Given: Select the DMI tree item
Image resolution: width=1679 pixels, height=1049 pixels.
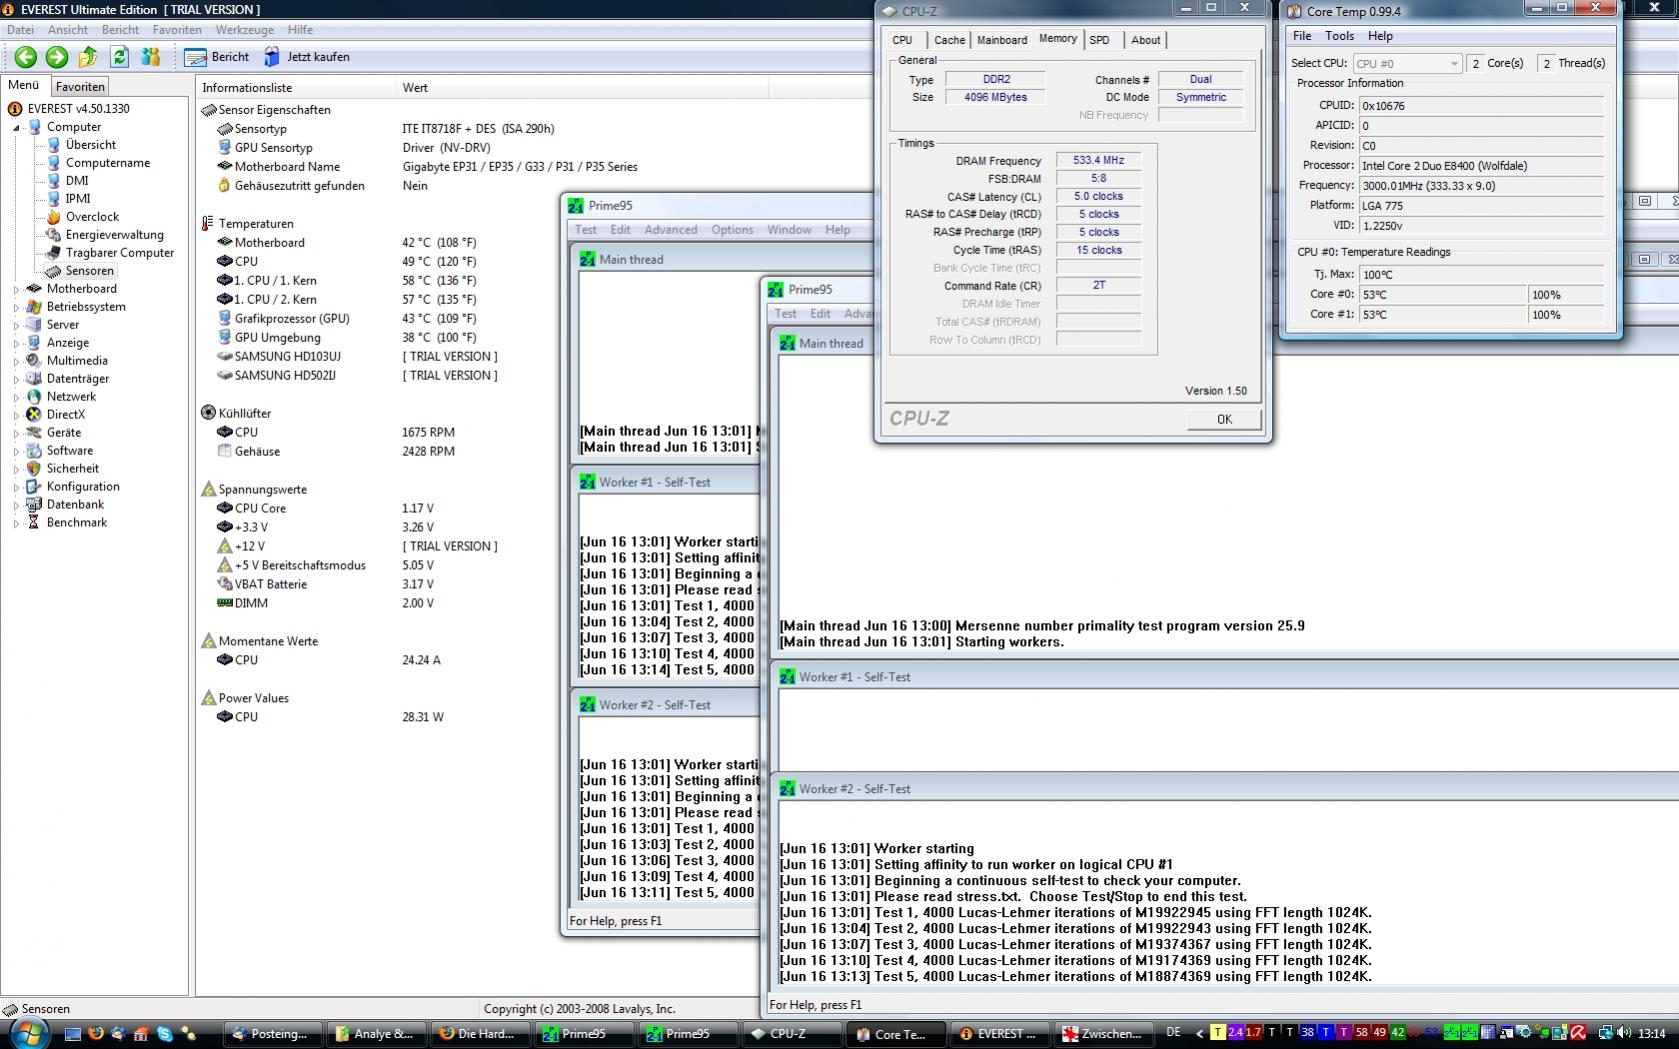Looking at the screenshot, I should pyautogui.click(x=77, y=181).
